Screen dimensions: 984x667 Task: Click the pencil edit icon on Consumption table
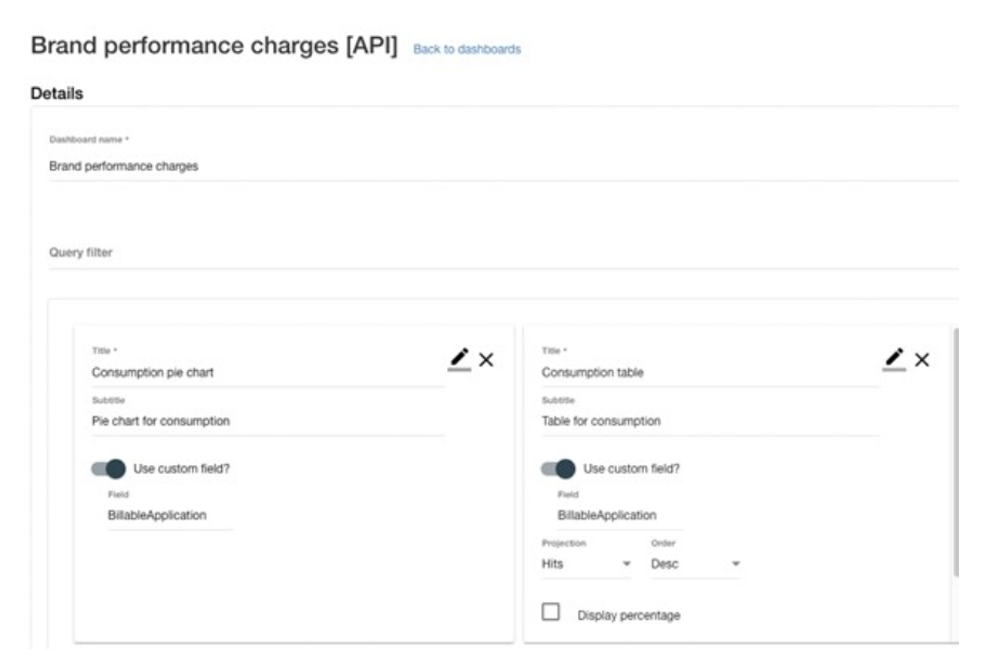coord(894,358)
